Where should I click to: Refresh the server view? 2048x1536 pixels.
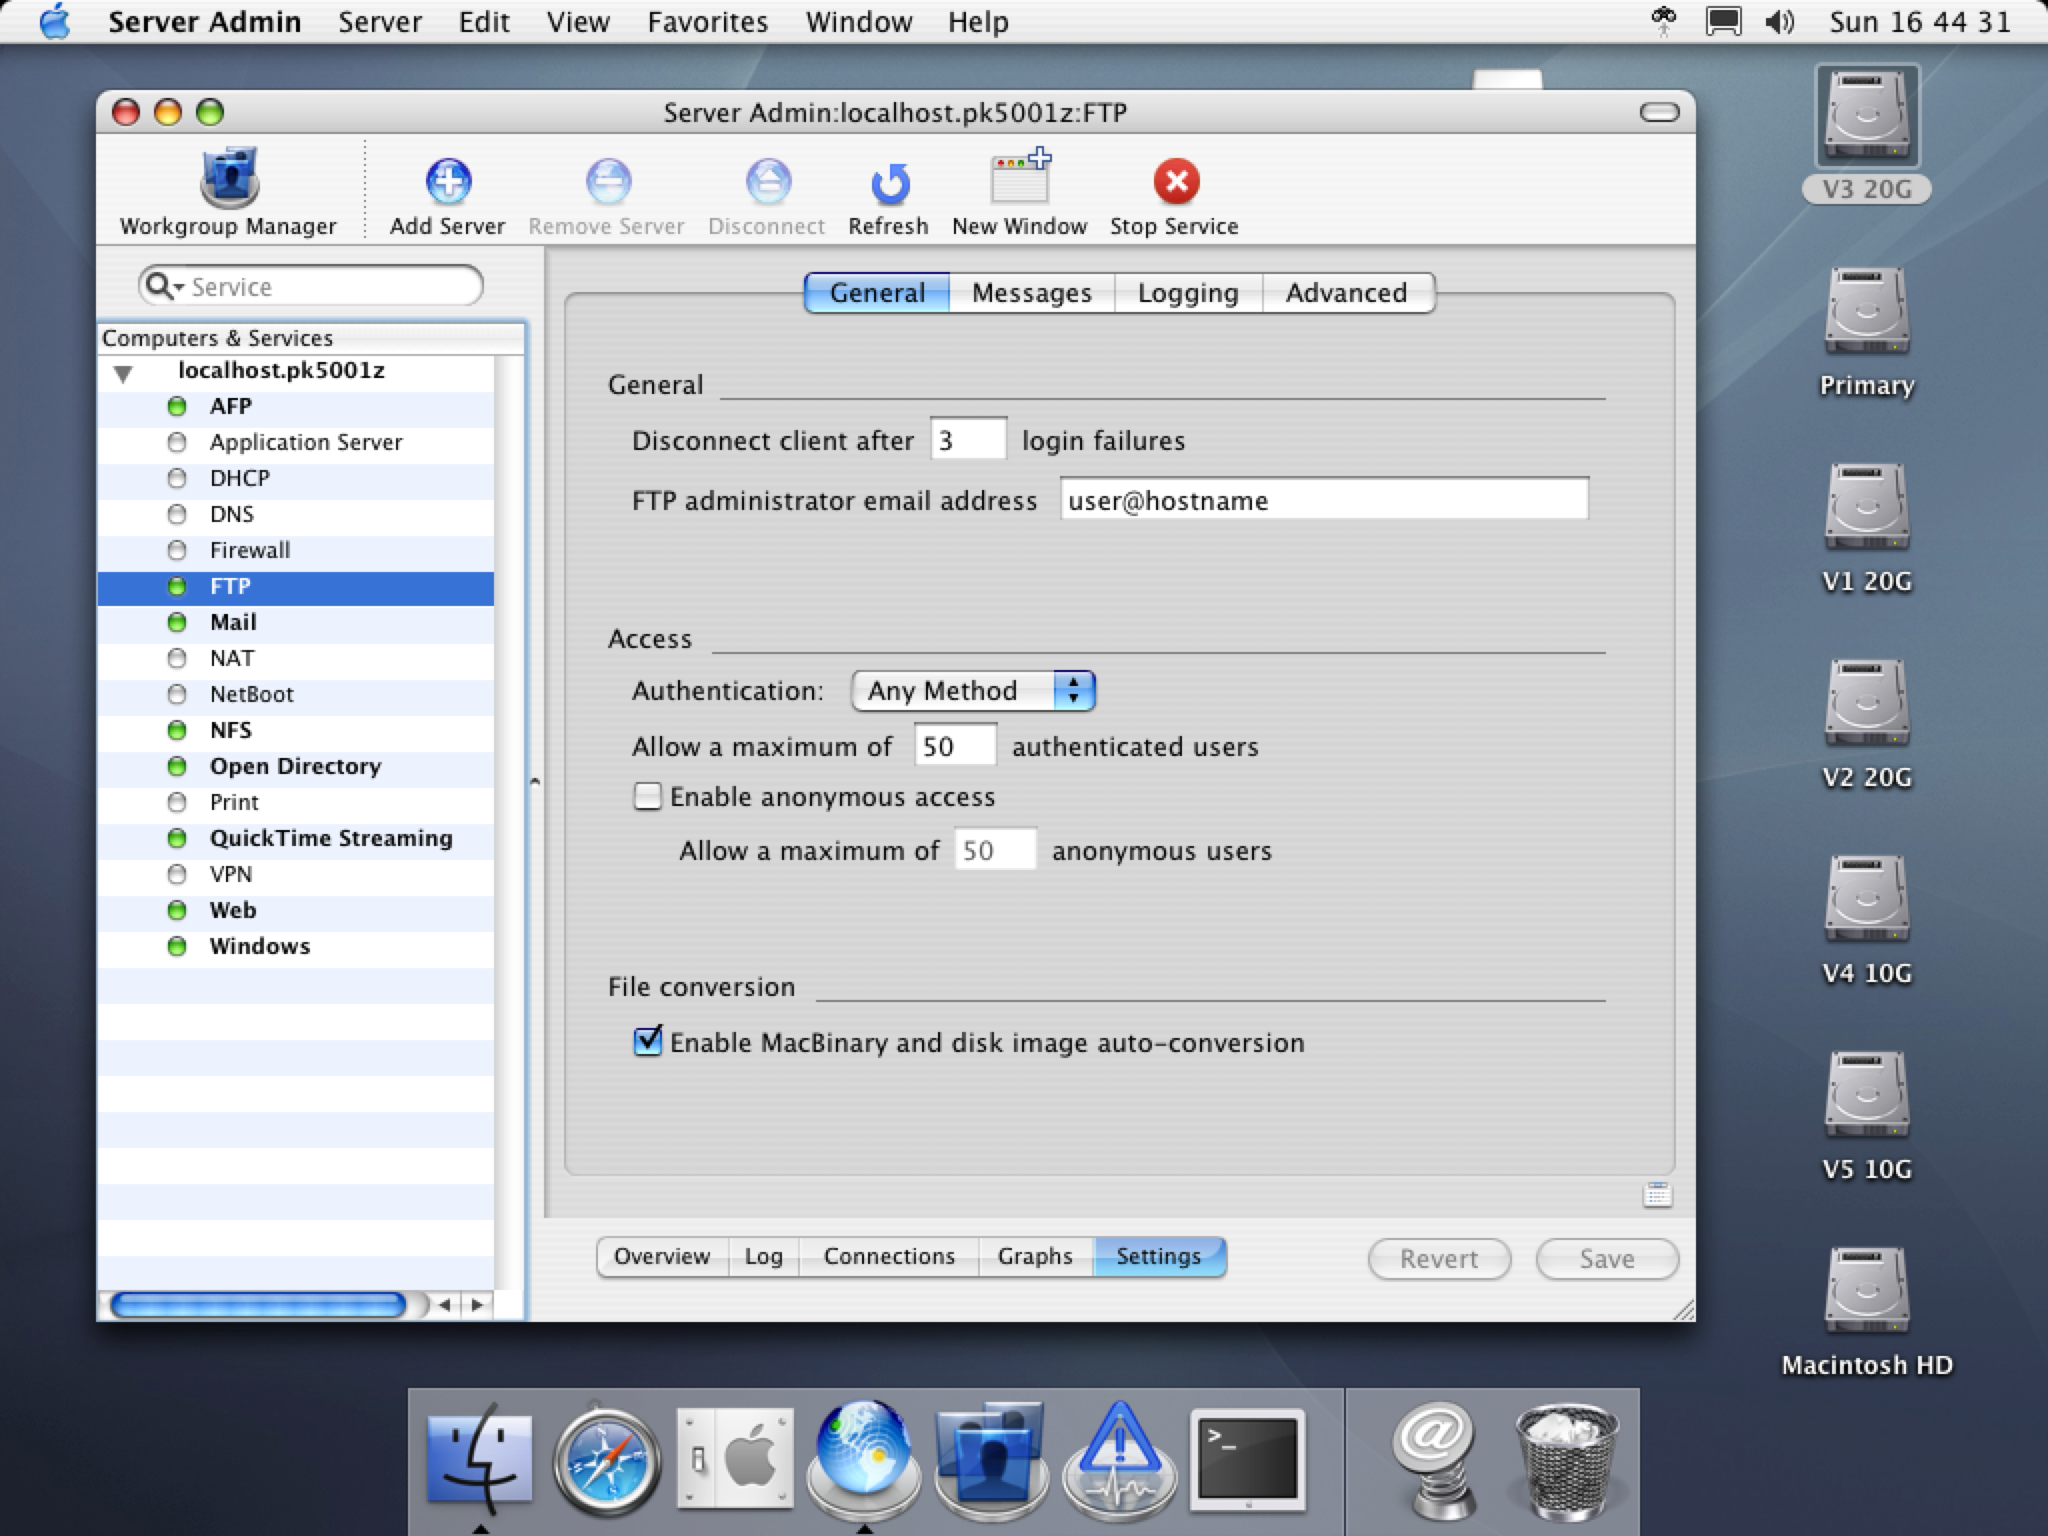(888, 196)
